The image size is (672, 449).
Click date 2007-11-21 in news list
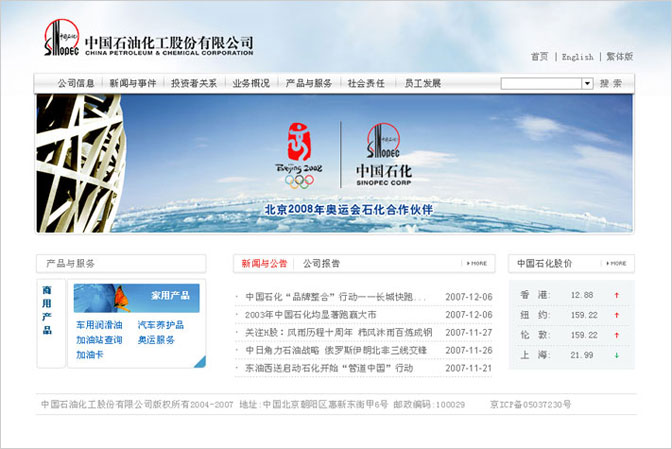coord(469,368)
